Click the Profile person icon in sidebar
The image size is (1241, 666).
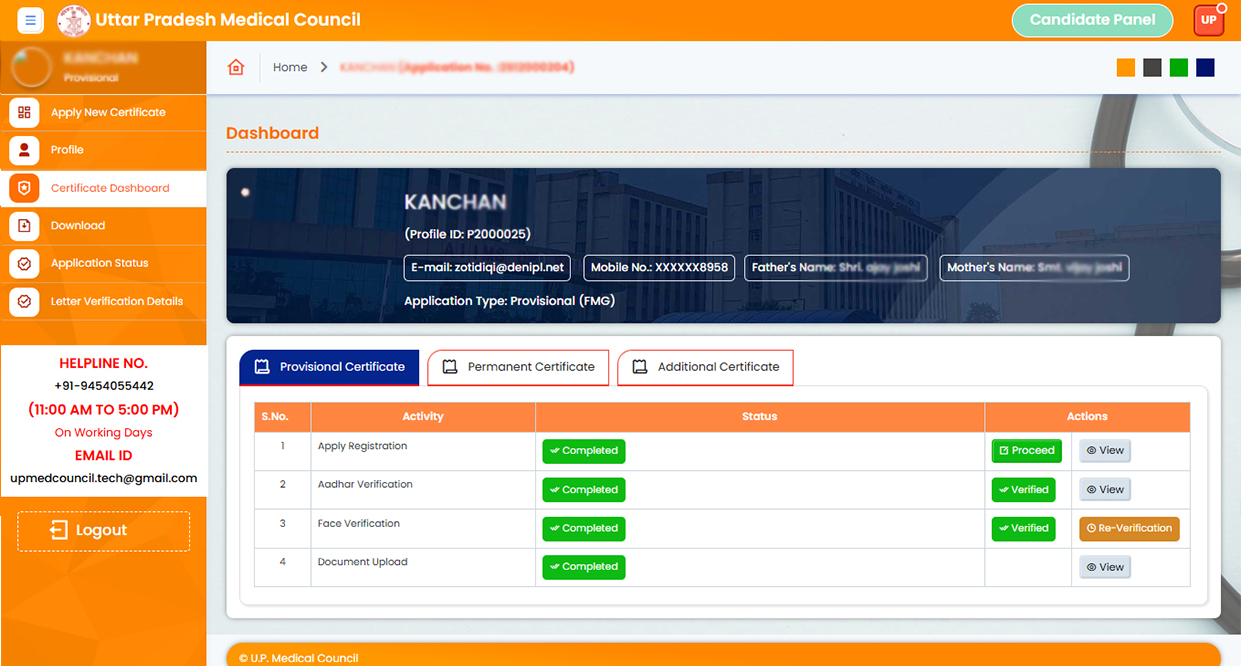click(x=24, y=150)
